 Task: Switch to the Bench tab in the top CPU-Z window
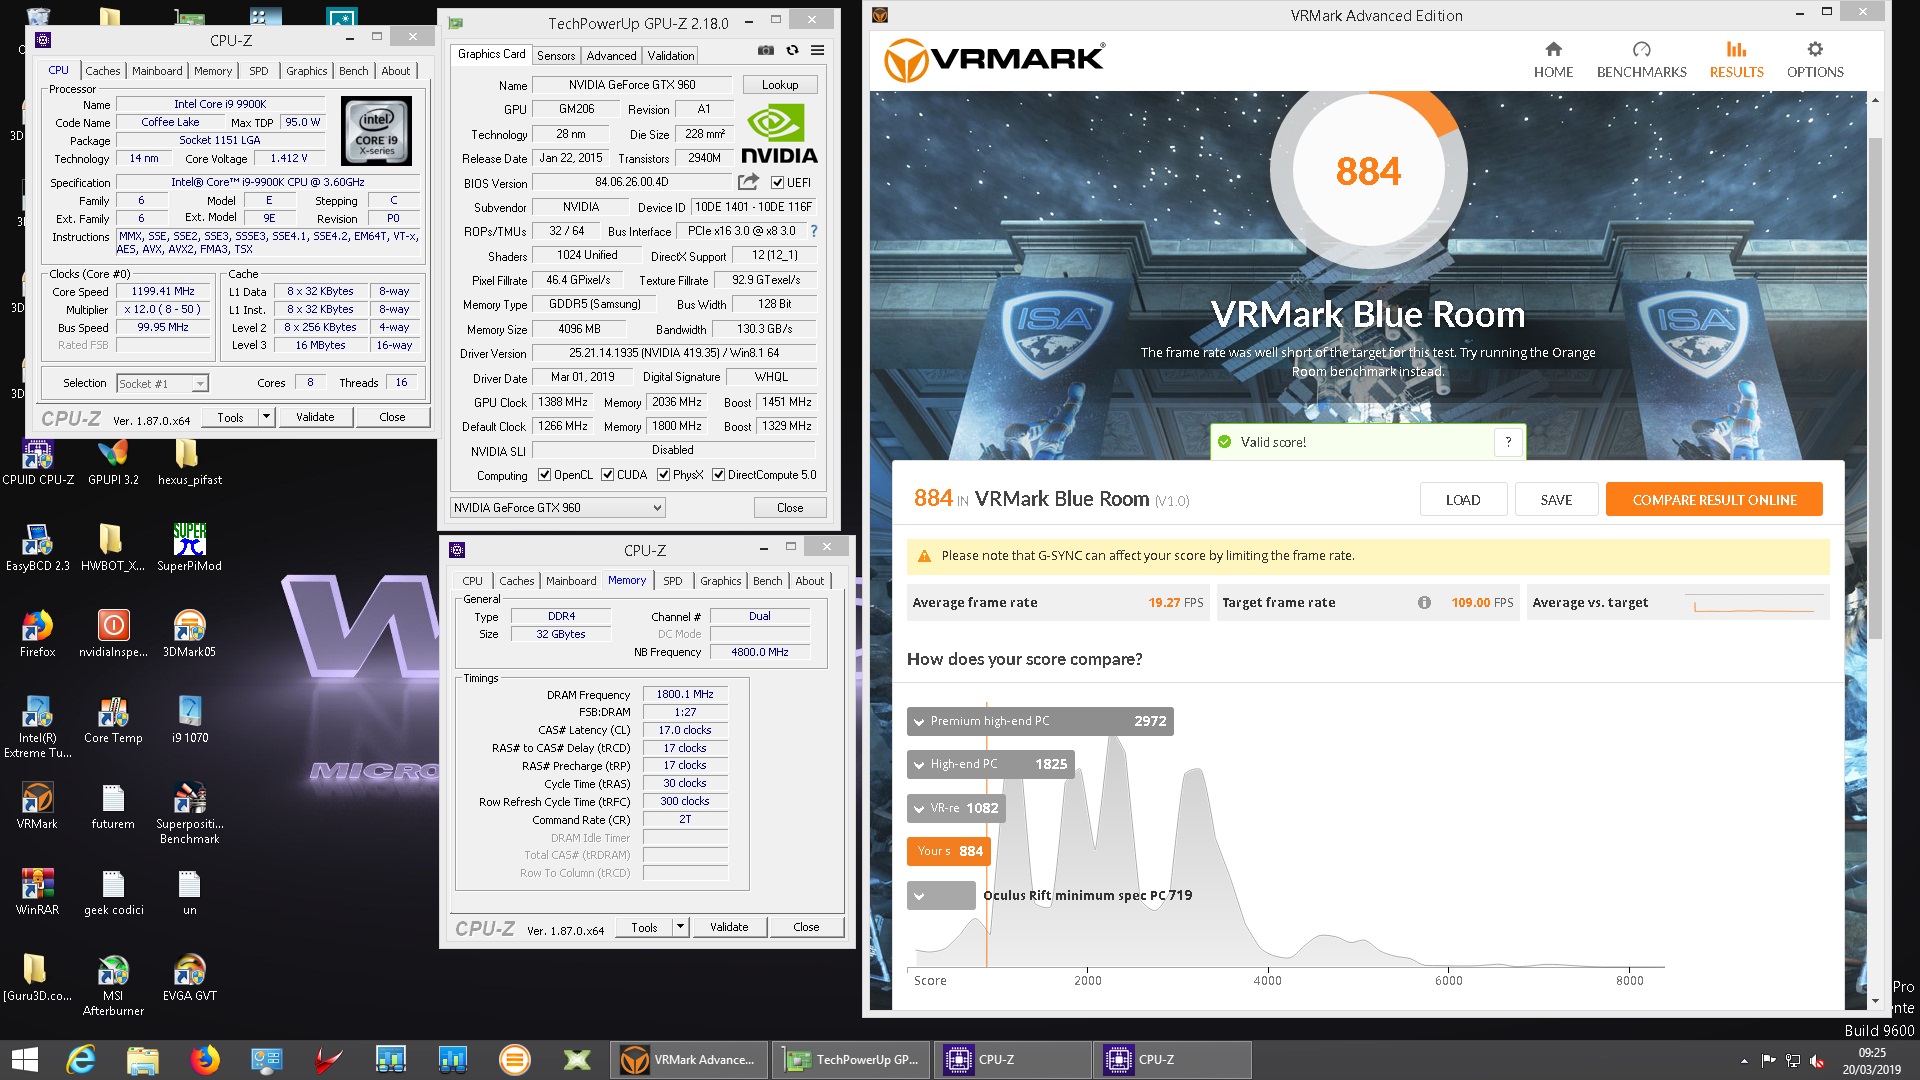click(x=354, y=71)
